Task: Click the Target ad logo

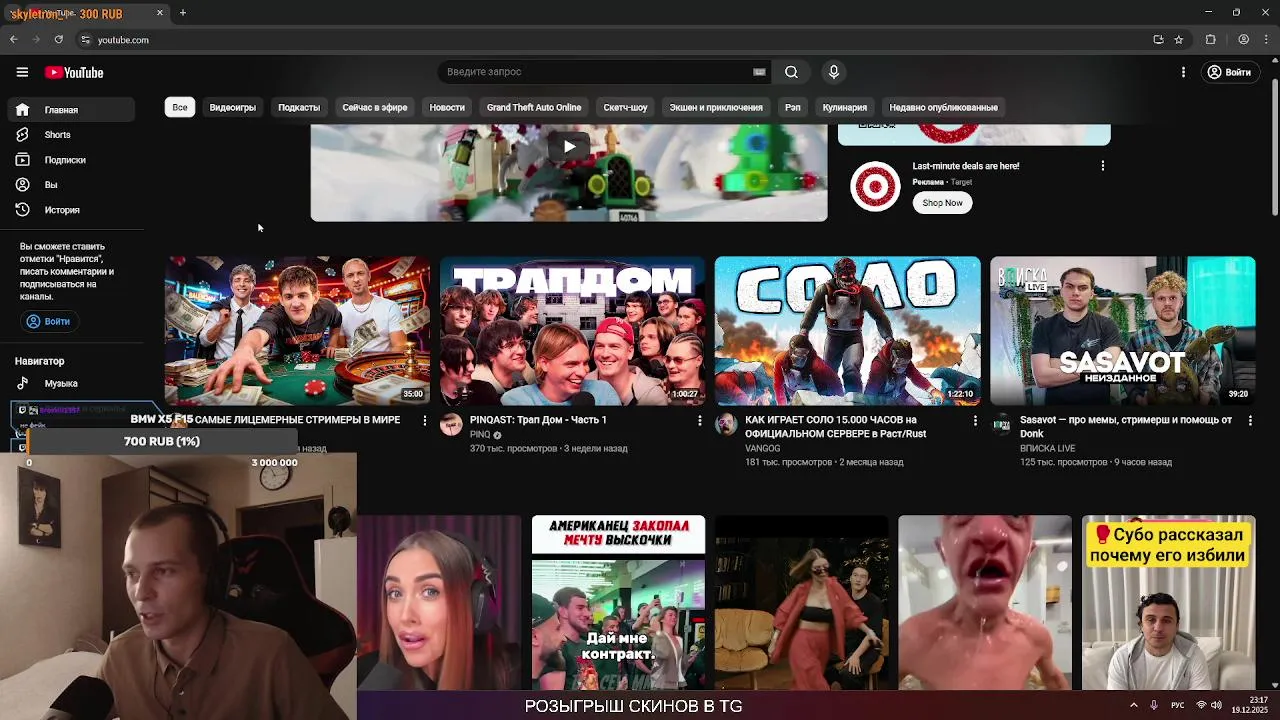Action: (875, 186)
